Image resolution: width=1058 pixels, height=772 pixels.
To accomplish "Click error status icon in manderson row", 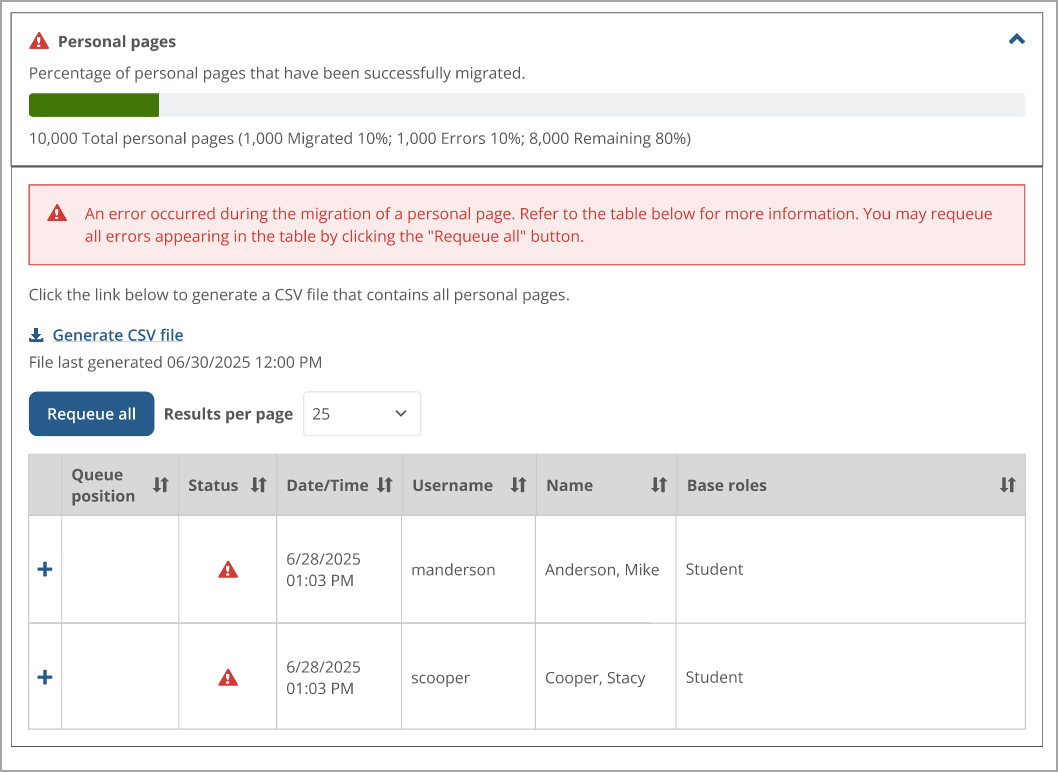I will pos(228,570).
